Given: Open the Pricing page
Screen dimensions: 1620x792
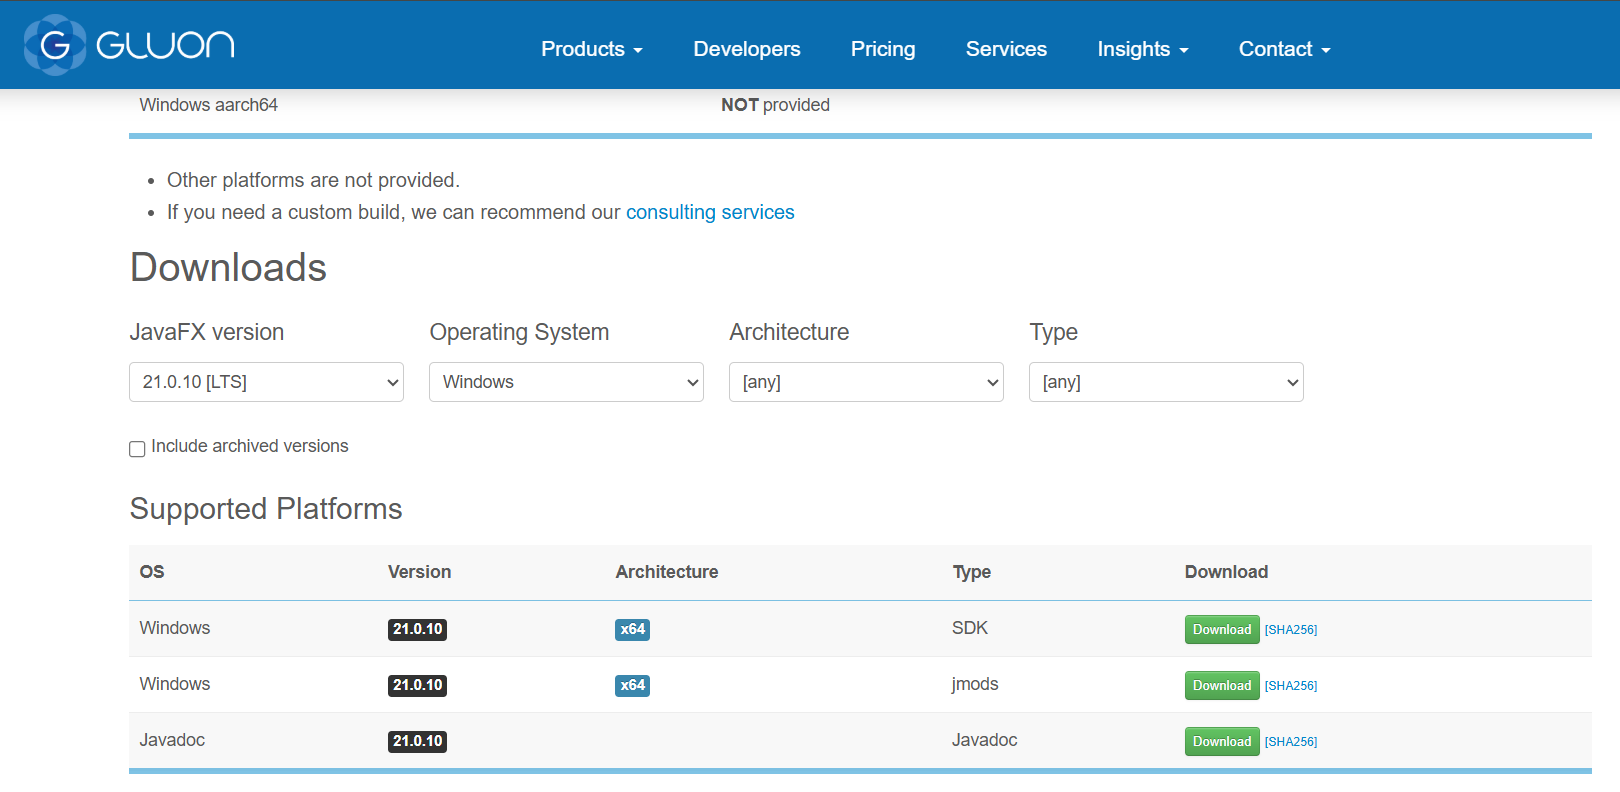Looking at the screenshot, I should tap(883, 49).
